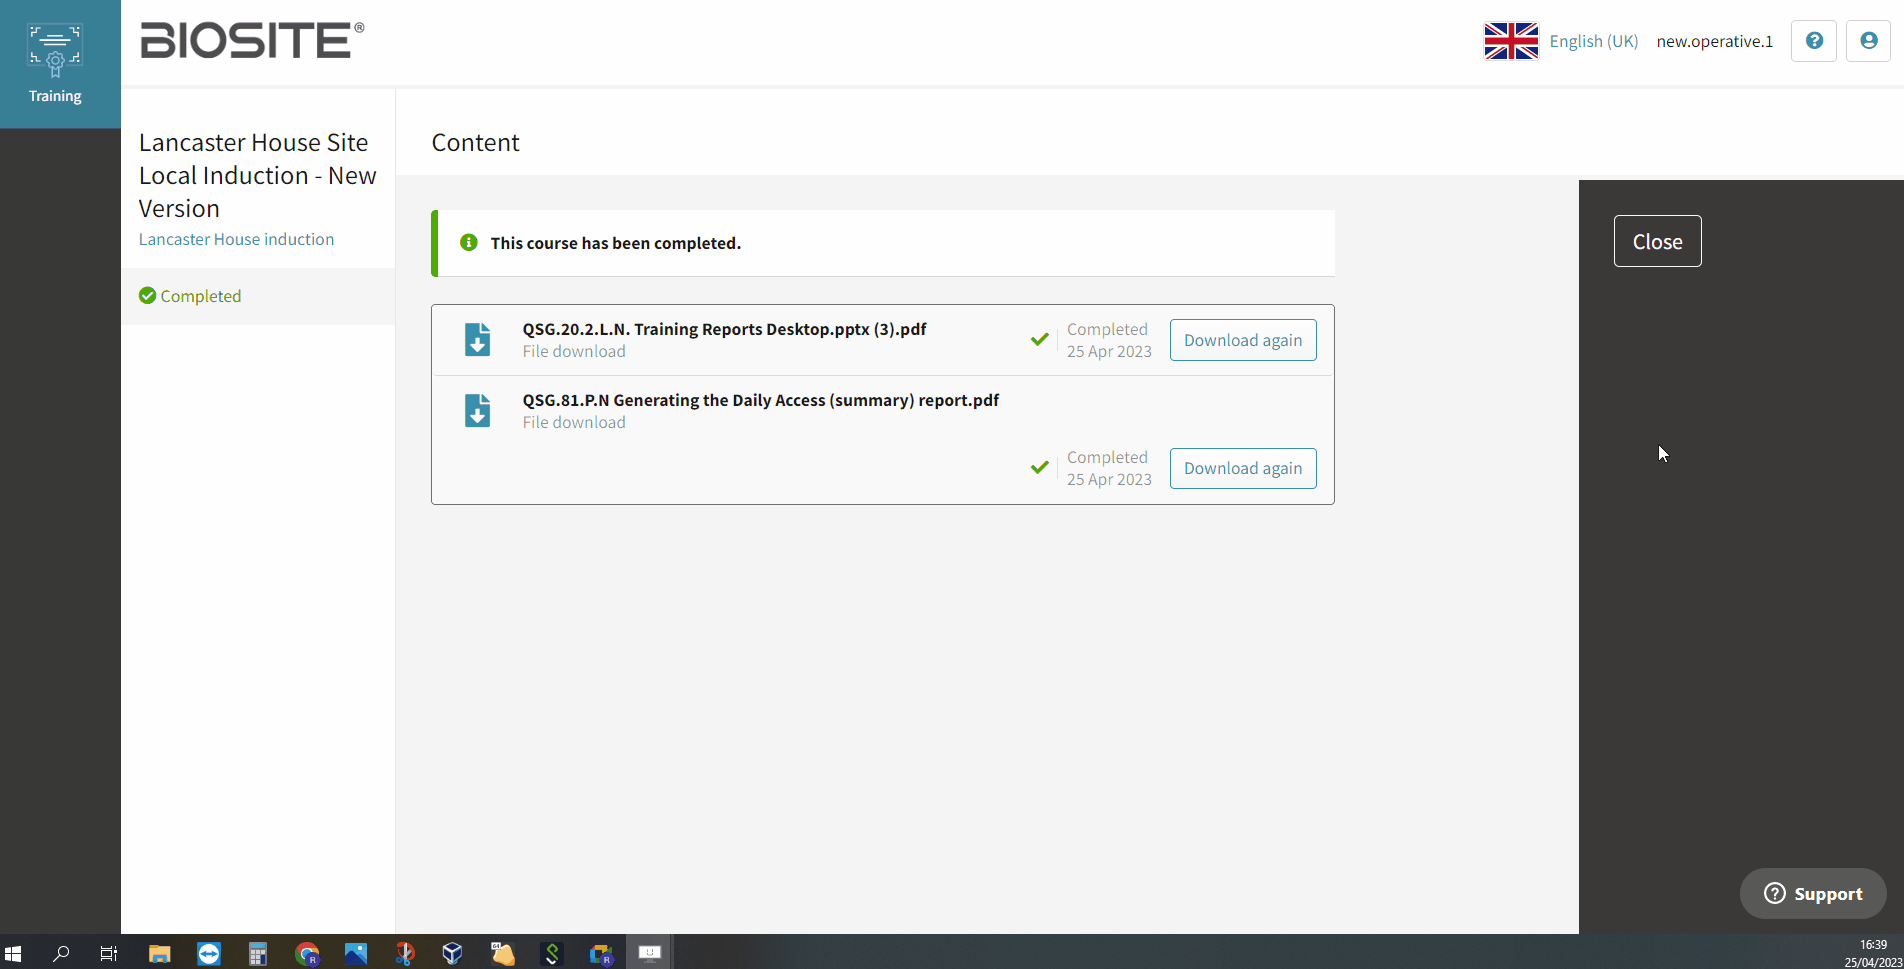Open the Training module icon

pyautogui.click(x=55, y=64)
